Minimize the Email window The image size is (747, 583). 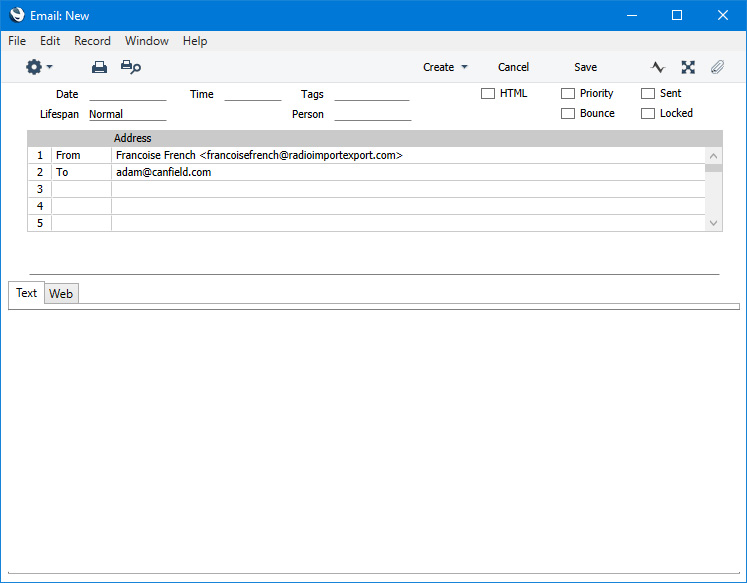pos(632,15)
